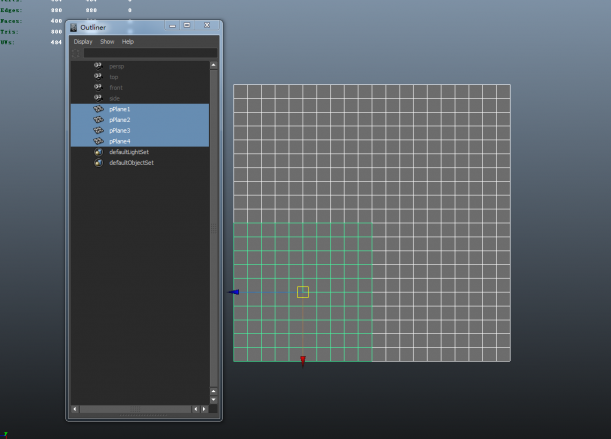Screen dimensions: 611x439
Task: Click the Outliner vertical scrollbar track
Action: (x=214, y=228)
